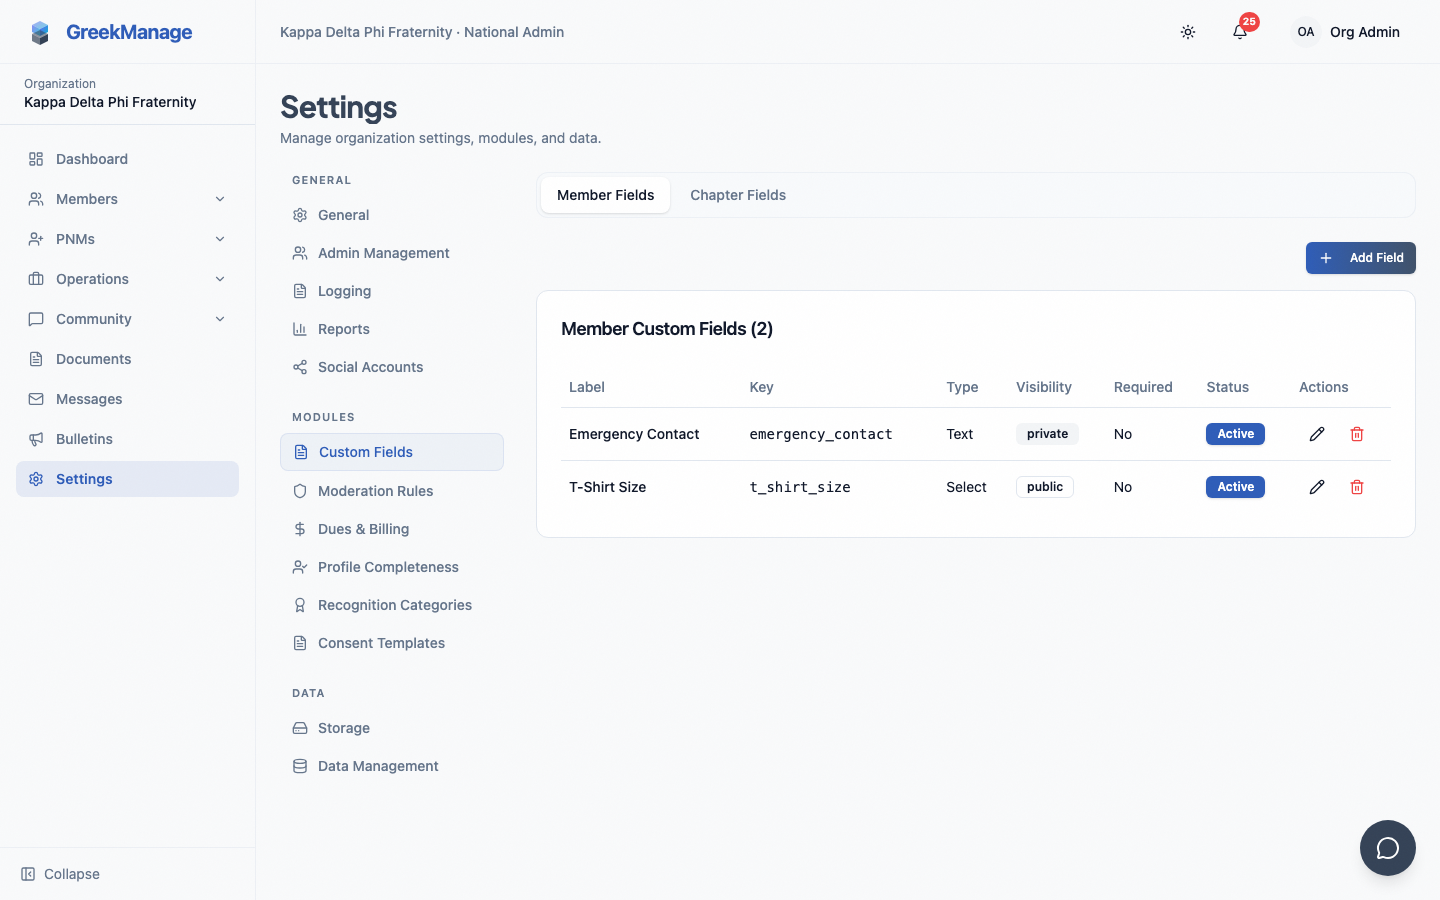Click the Add Field button
Image resolution: width=1440 pixels, height=900 pixels.
click(x=1360, y=258)
